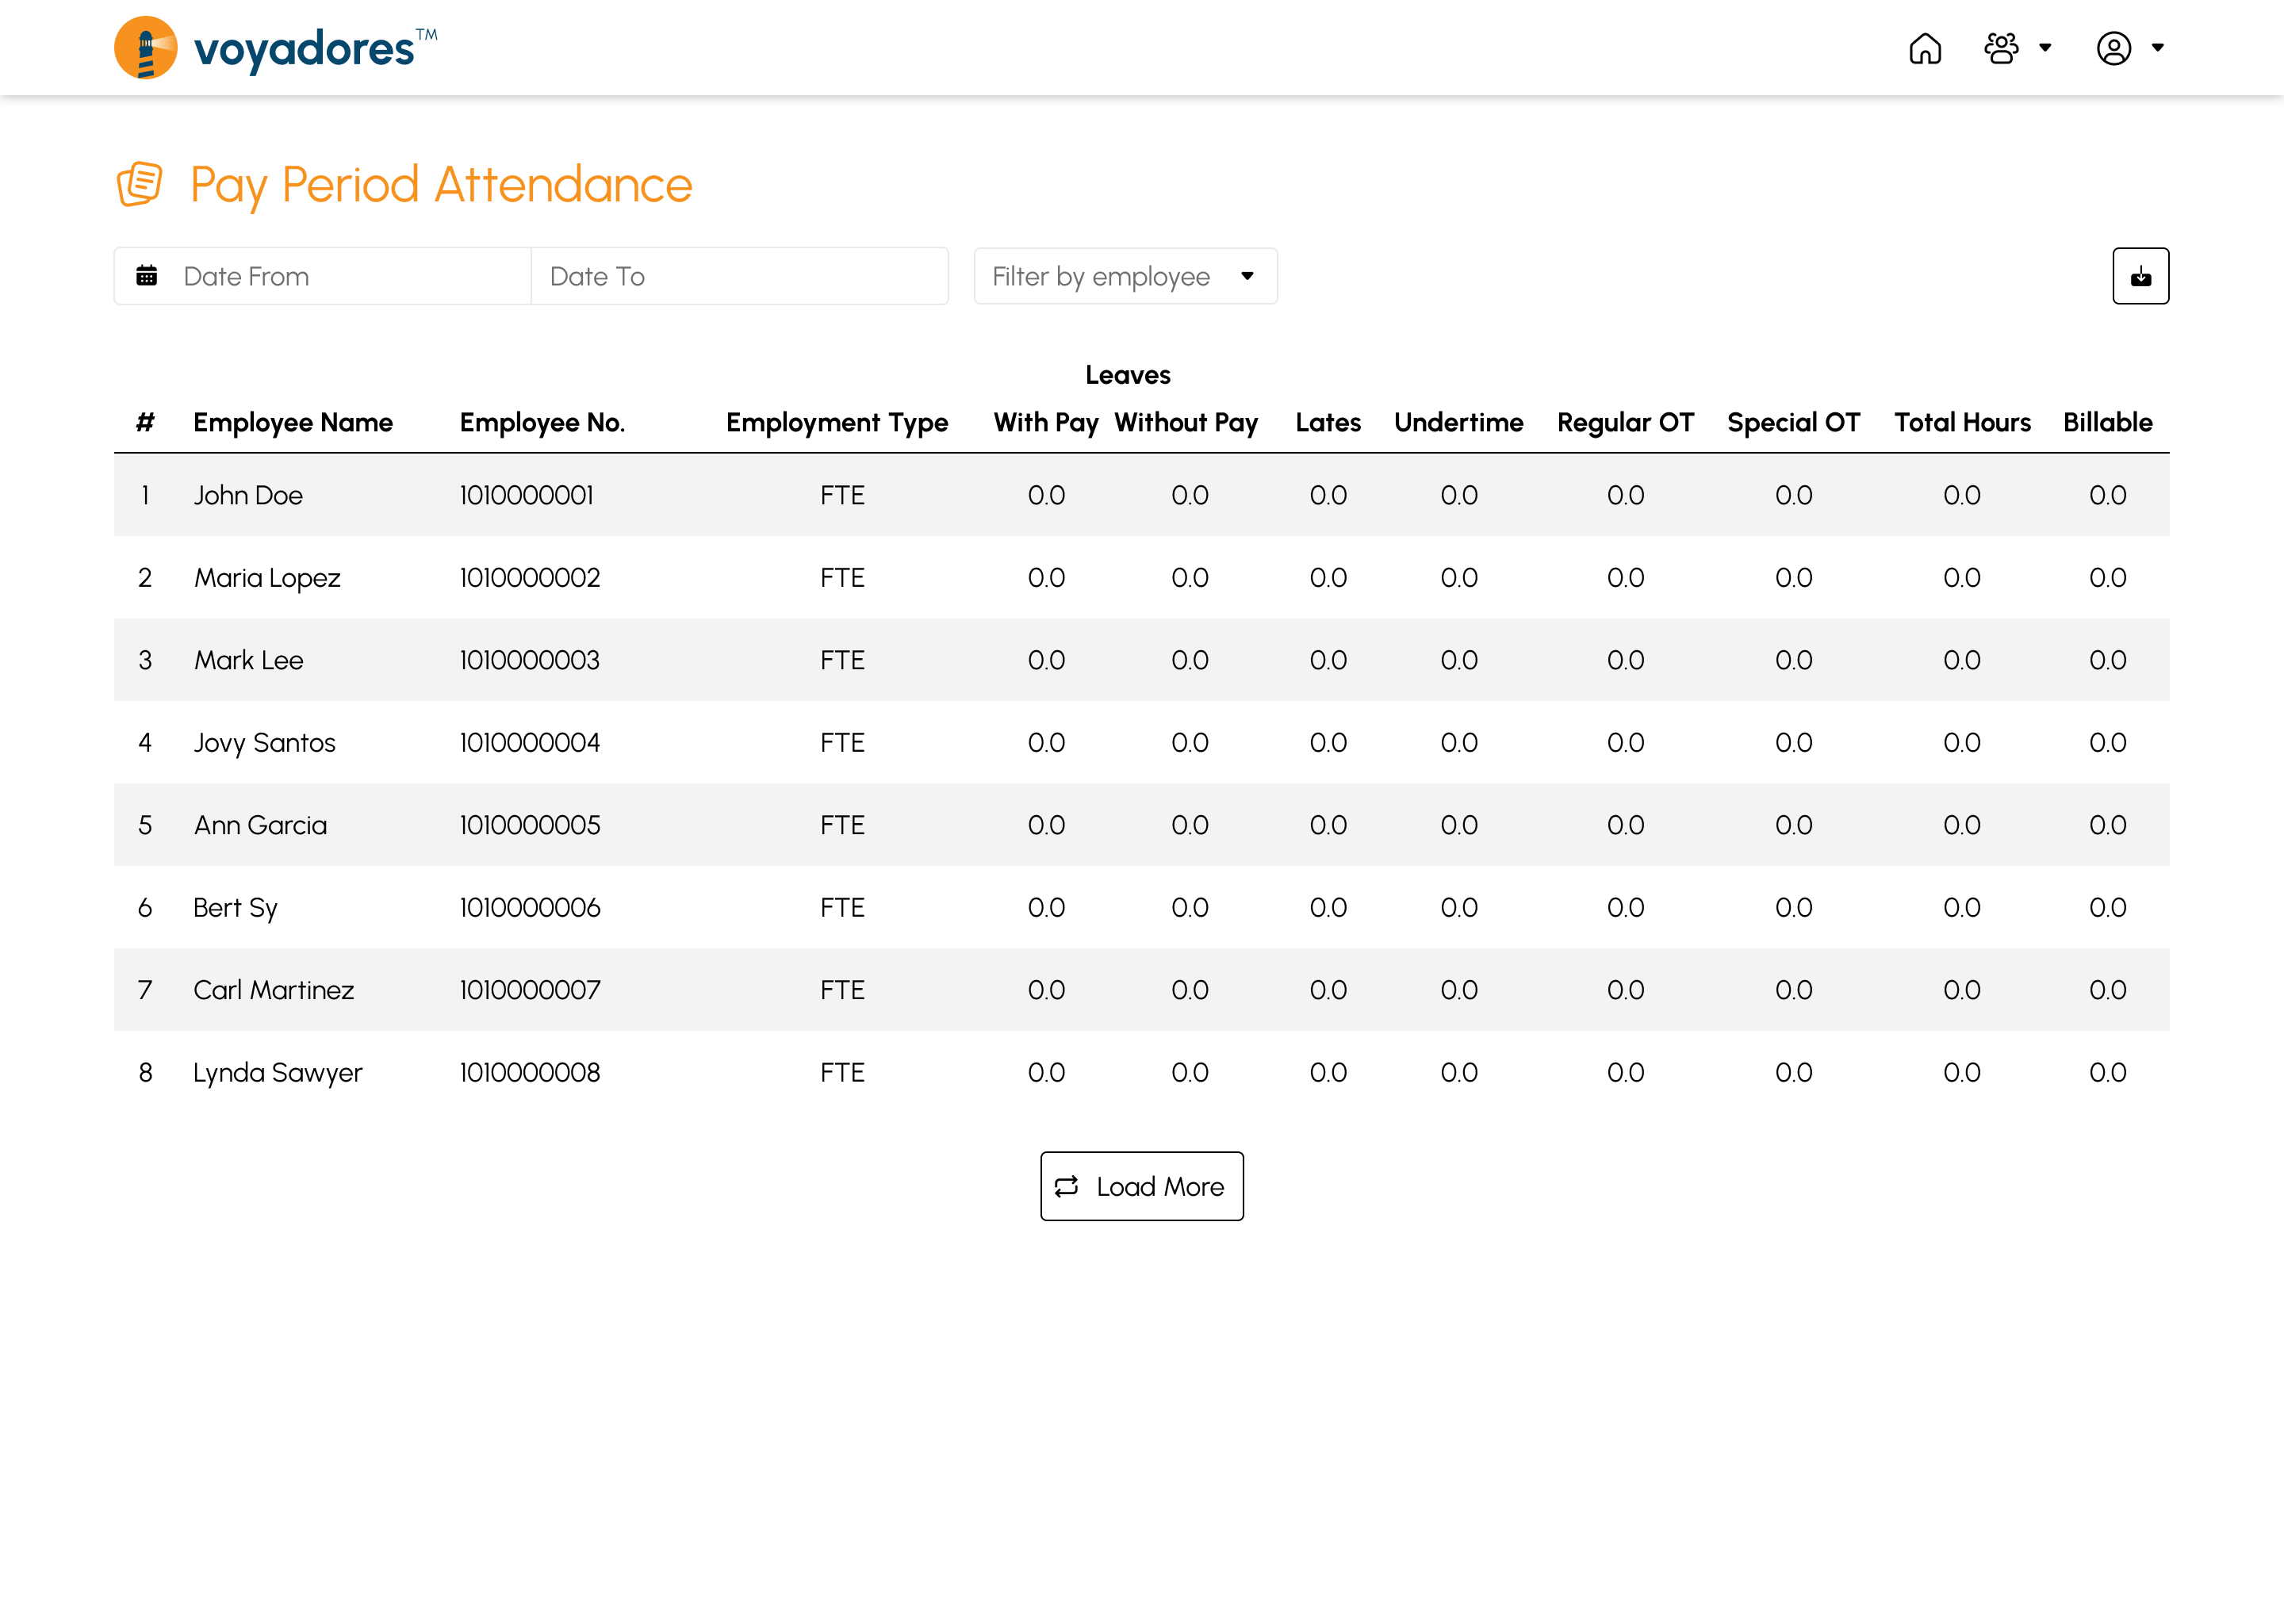Click the Pay Period Attendance page icon

[140, 184]
